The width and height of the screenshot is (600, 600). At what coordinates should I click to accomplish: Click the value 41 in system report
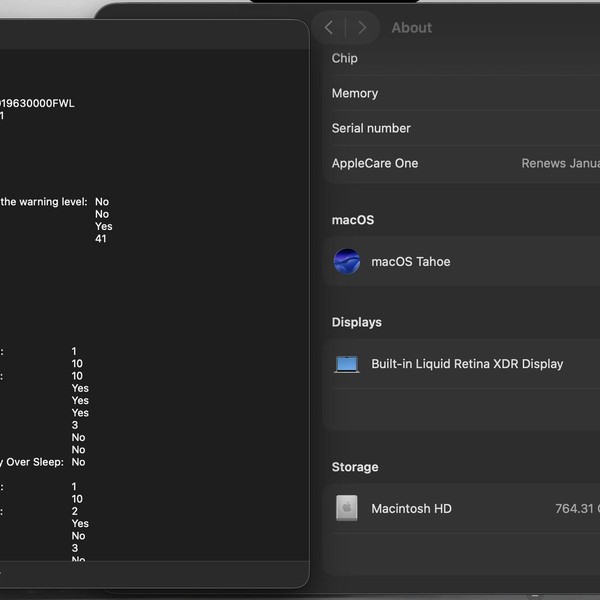(x=101, y=238)
